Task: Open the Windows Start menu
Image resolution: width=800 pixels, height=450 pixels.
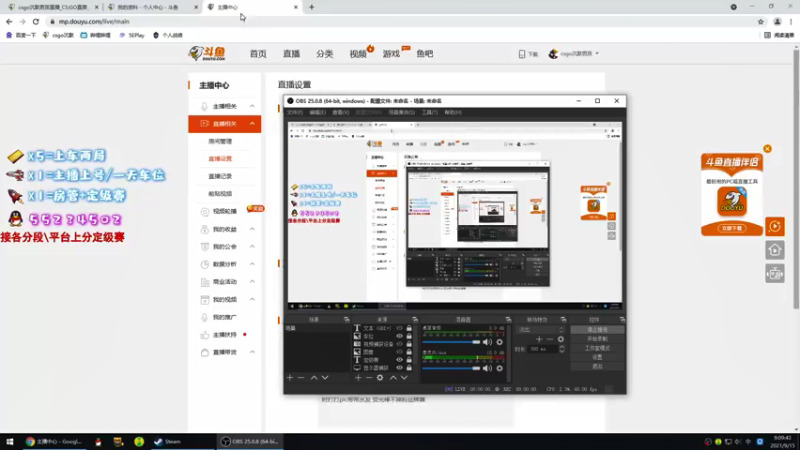Action: [x=10, y=441]
